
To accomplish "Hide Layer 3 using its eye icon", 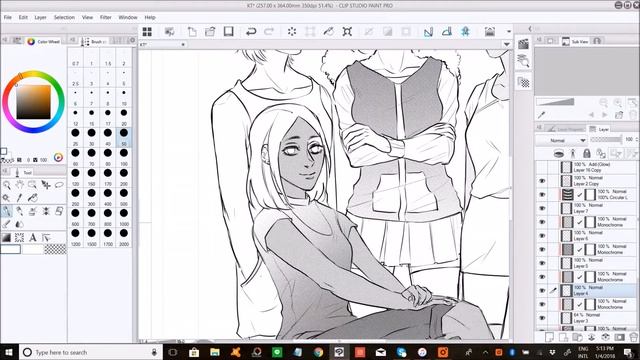I will pyautogui.click(x=542, y=318).
